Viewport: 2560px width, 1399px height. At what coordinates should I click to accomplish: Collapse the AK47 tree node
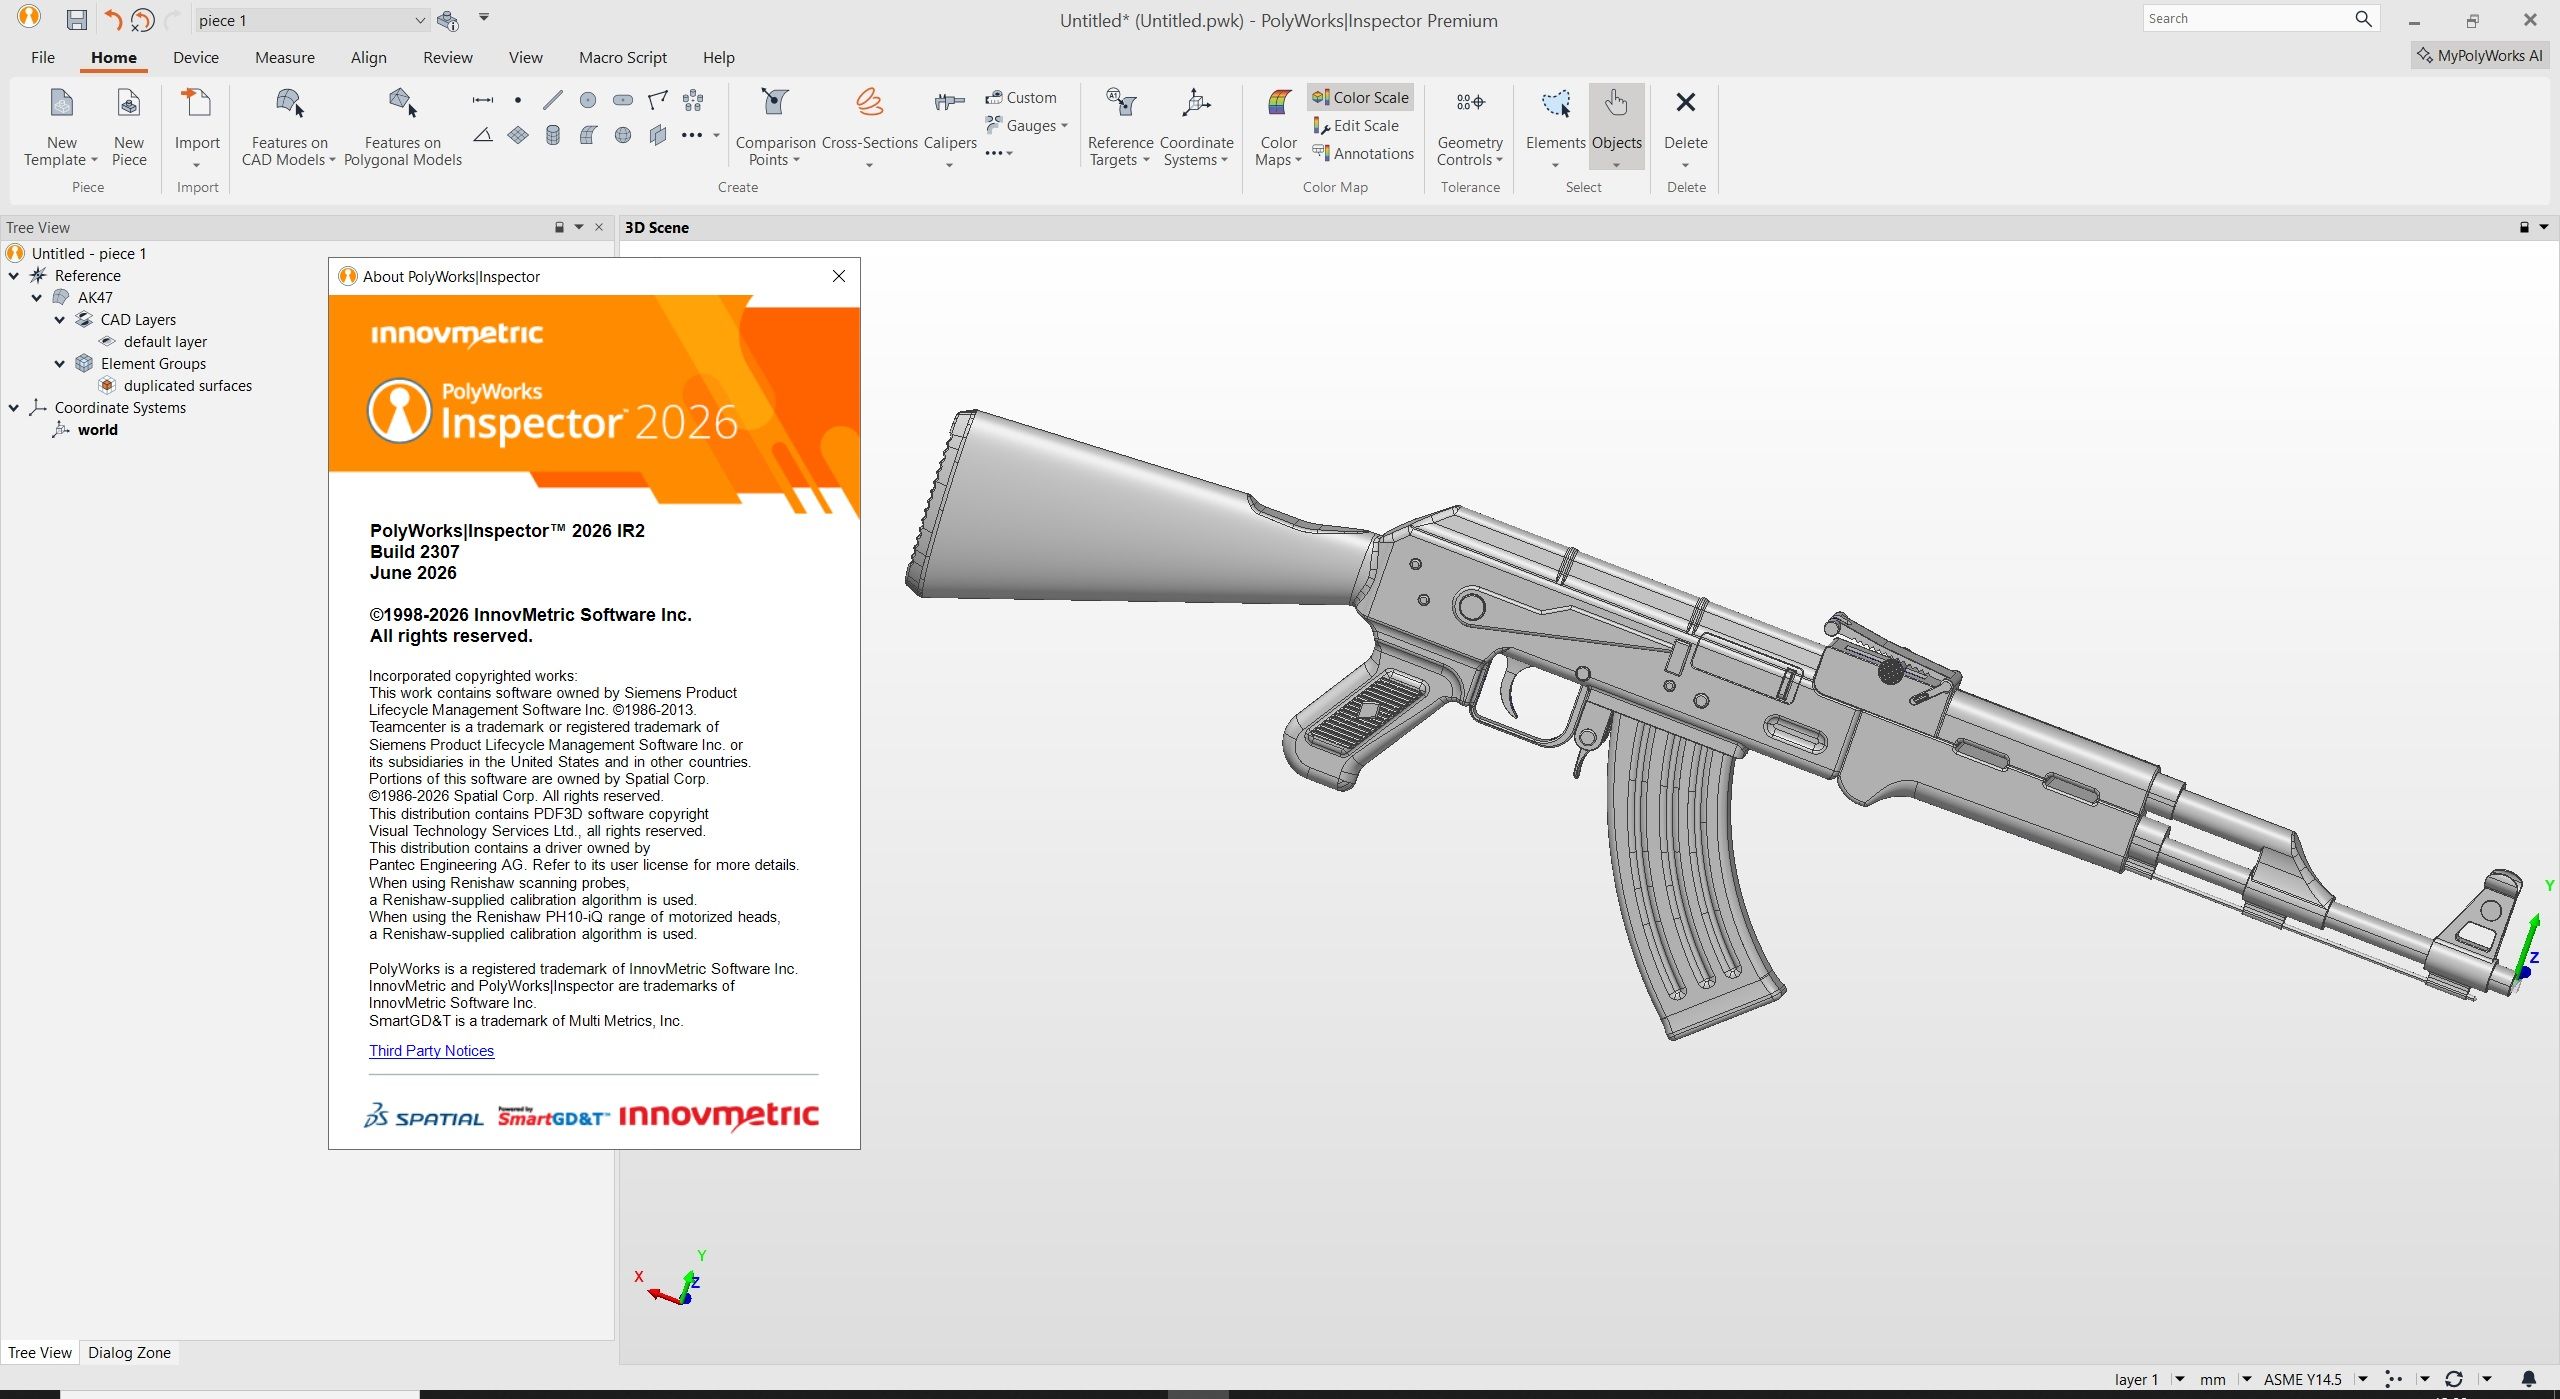(x=37, y=298)
